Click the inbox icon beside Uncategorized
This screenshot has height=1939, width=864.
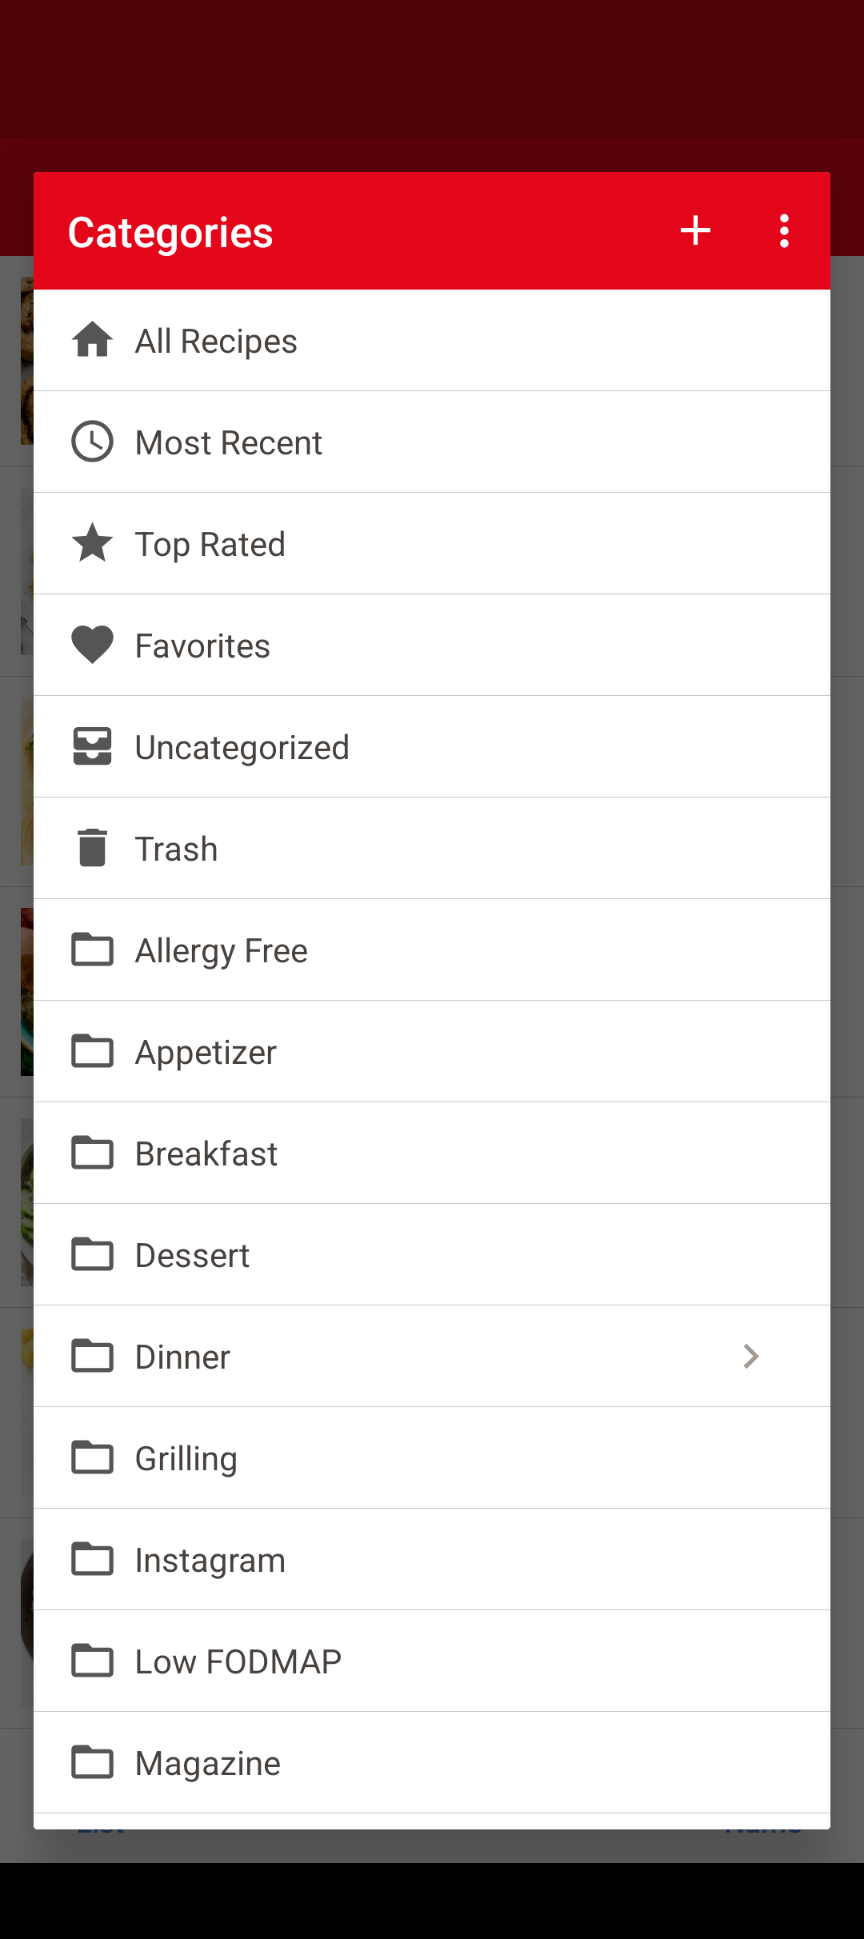click(x=92, y=747)
